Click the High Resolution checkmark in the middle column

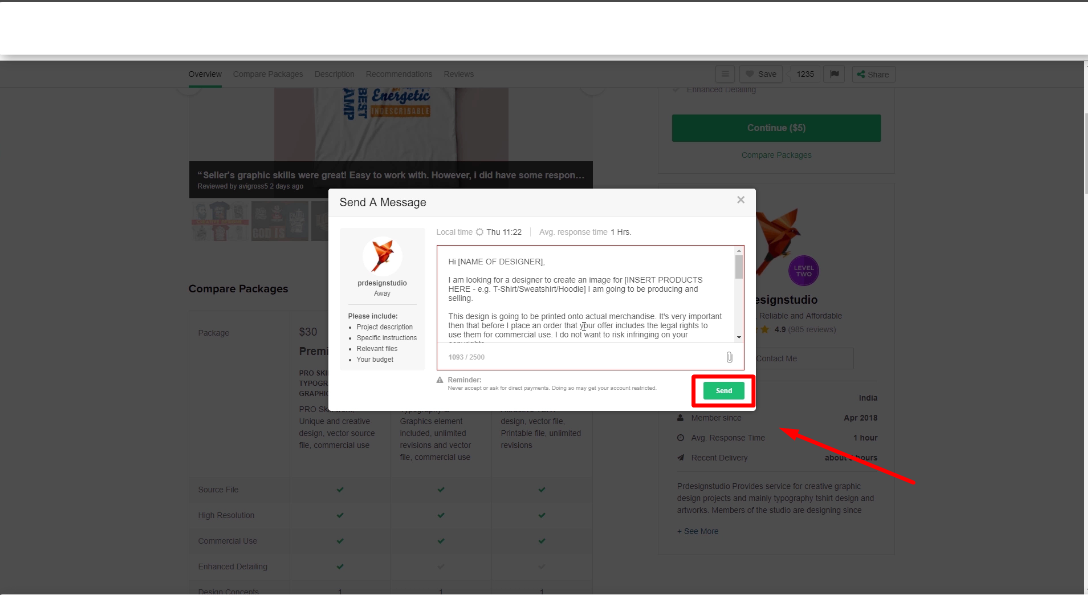440,515
